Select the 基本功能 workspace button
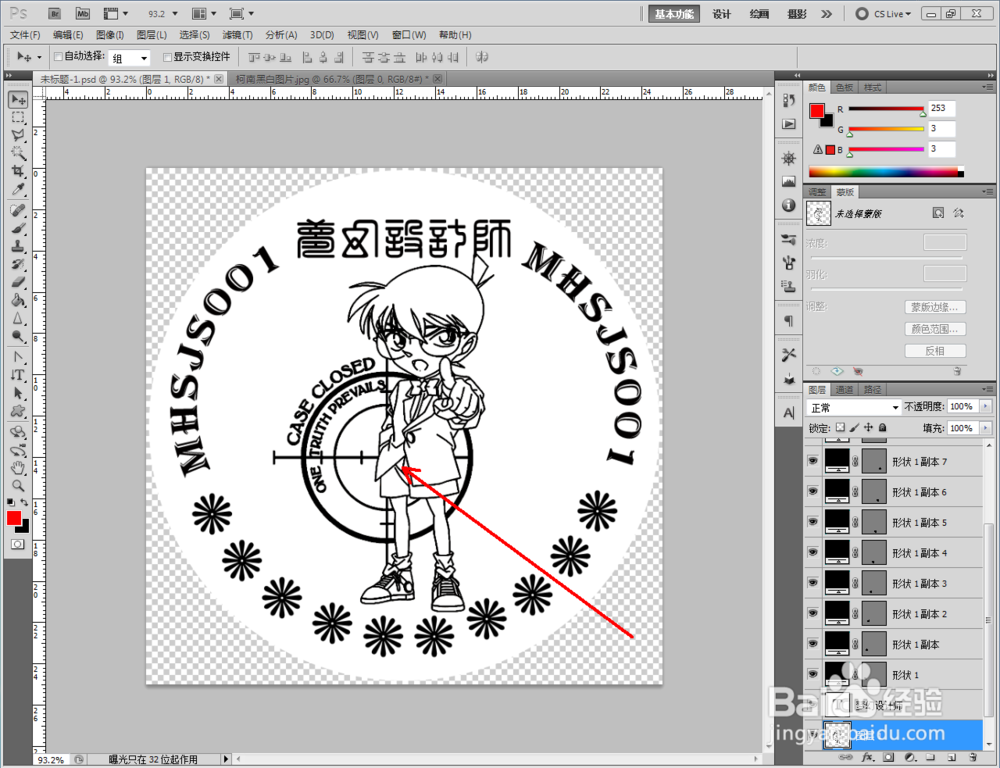 pos(674,14)
